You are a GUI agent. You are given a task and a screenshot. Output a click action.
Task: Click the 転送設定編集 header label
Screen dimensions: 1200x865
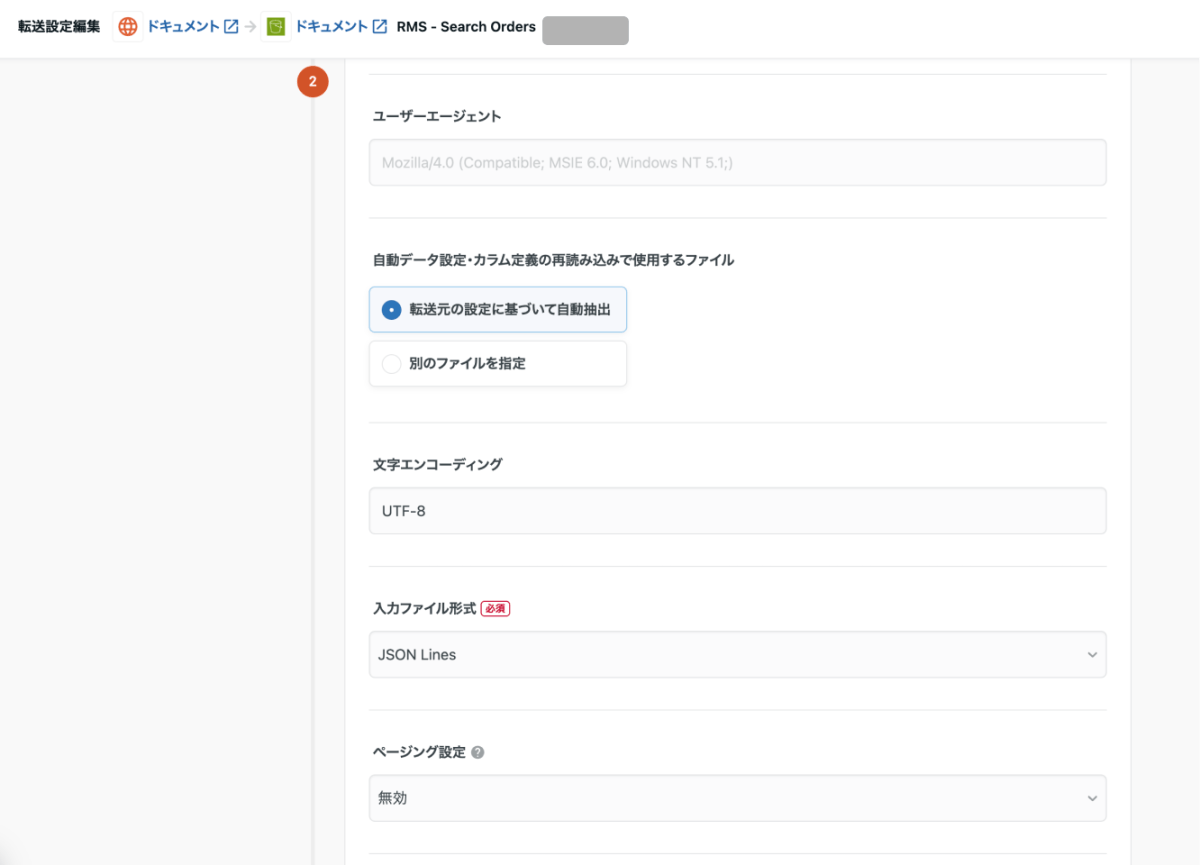56,28
